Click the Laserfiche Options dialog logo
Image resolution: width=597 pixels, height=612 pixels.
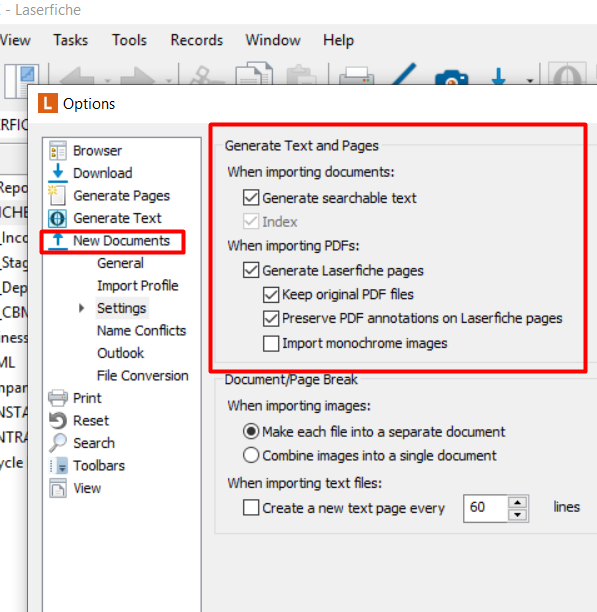click(48, 103)
